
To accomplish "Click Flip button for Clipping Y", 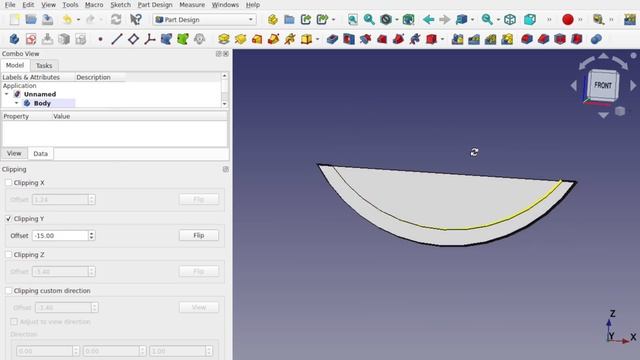I will 199,236.
